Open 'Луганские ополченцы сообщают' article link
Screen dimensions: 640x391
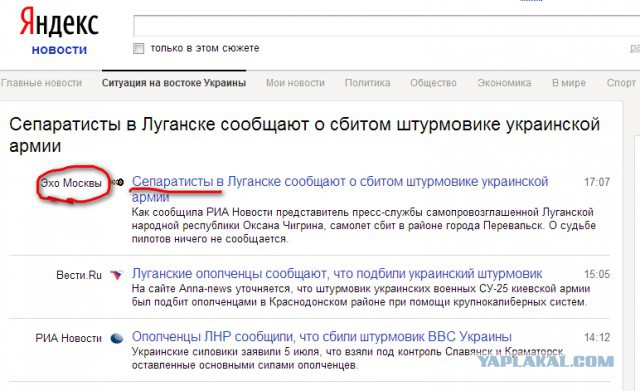[337, 273]
